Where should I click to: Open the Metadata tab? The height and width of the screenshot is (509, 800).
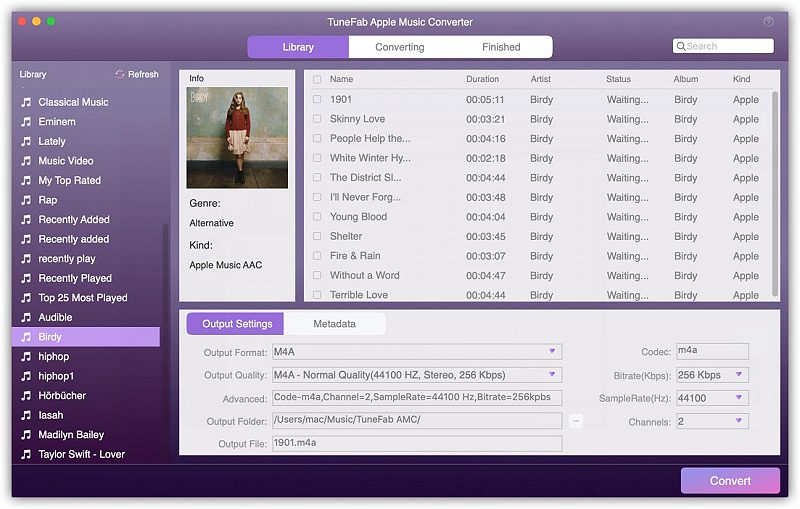coord(334,324)
